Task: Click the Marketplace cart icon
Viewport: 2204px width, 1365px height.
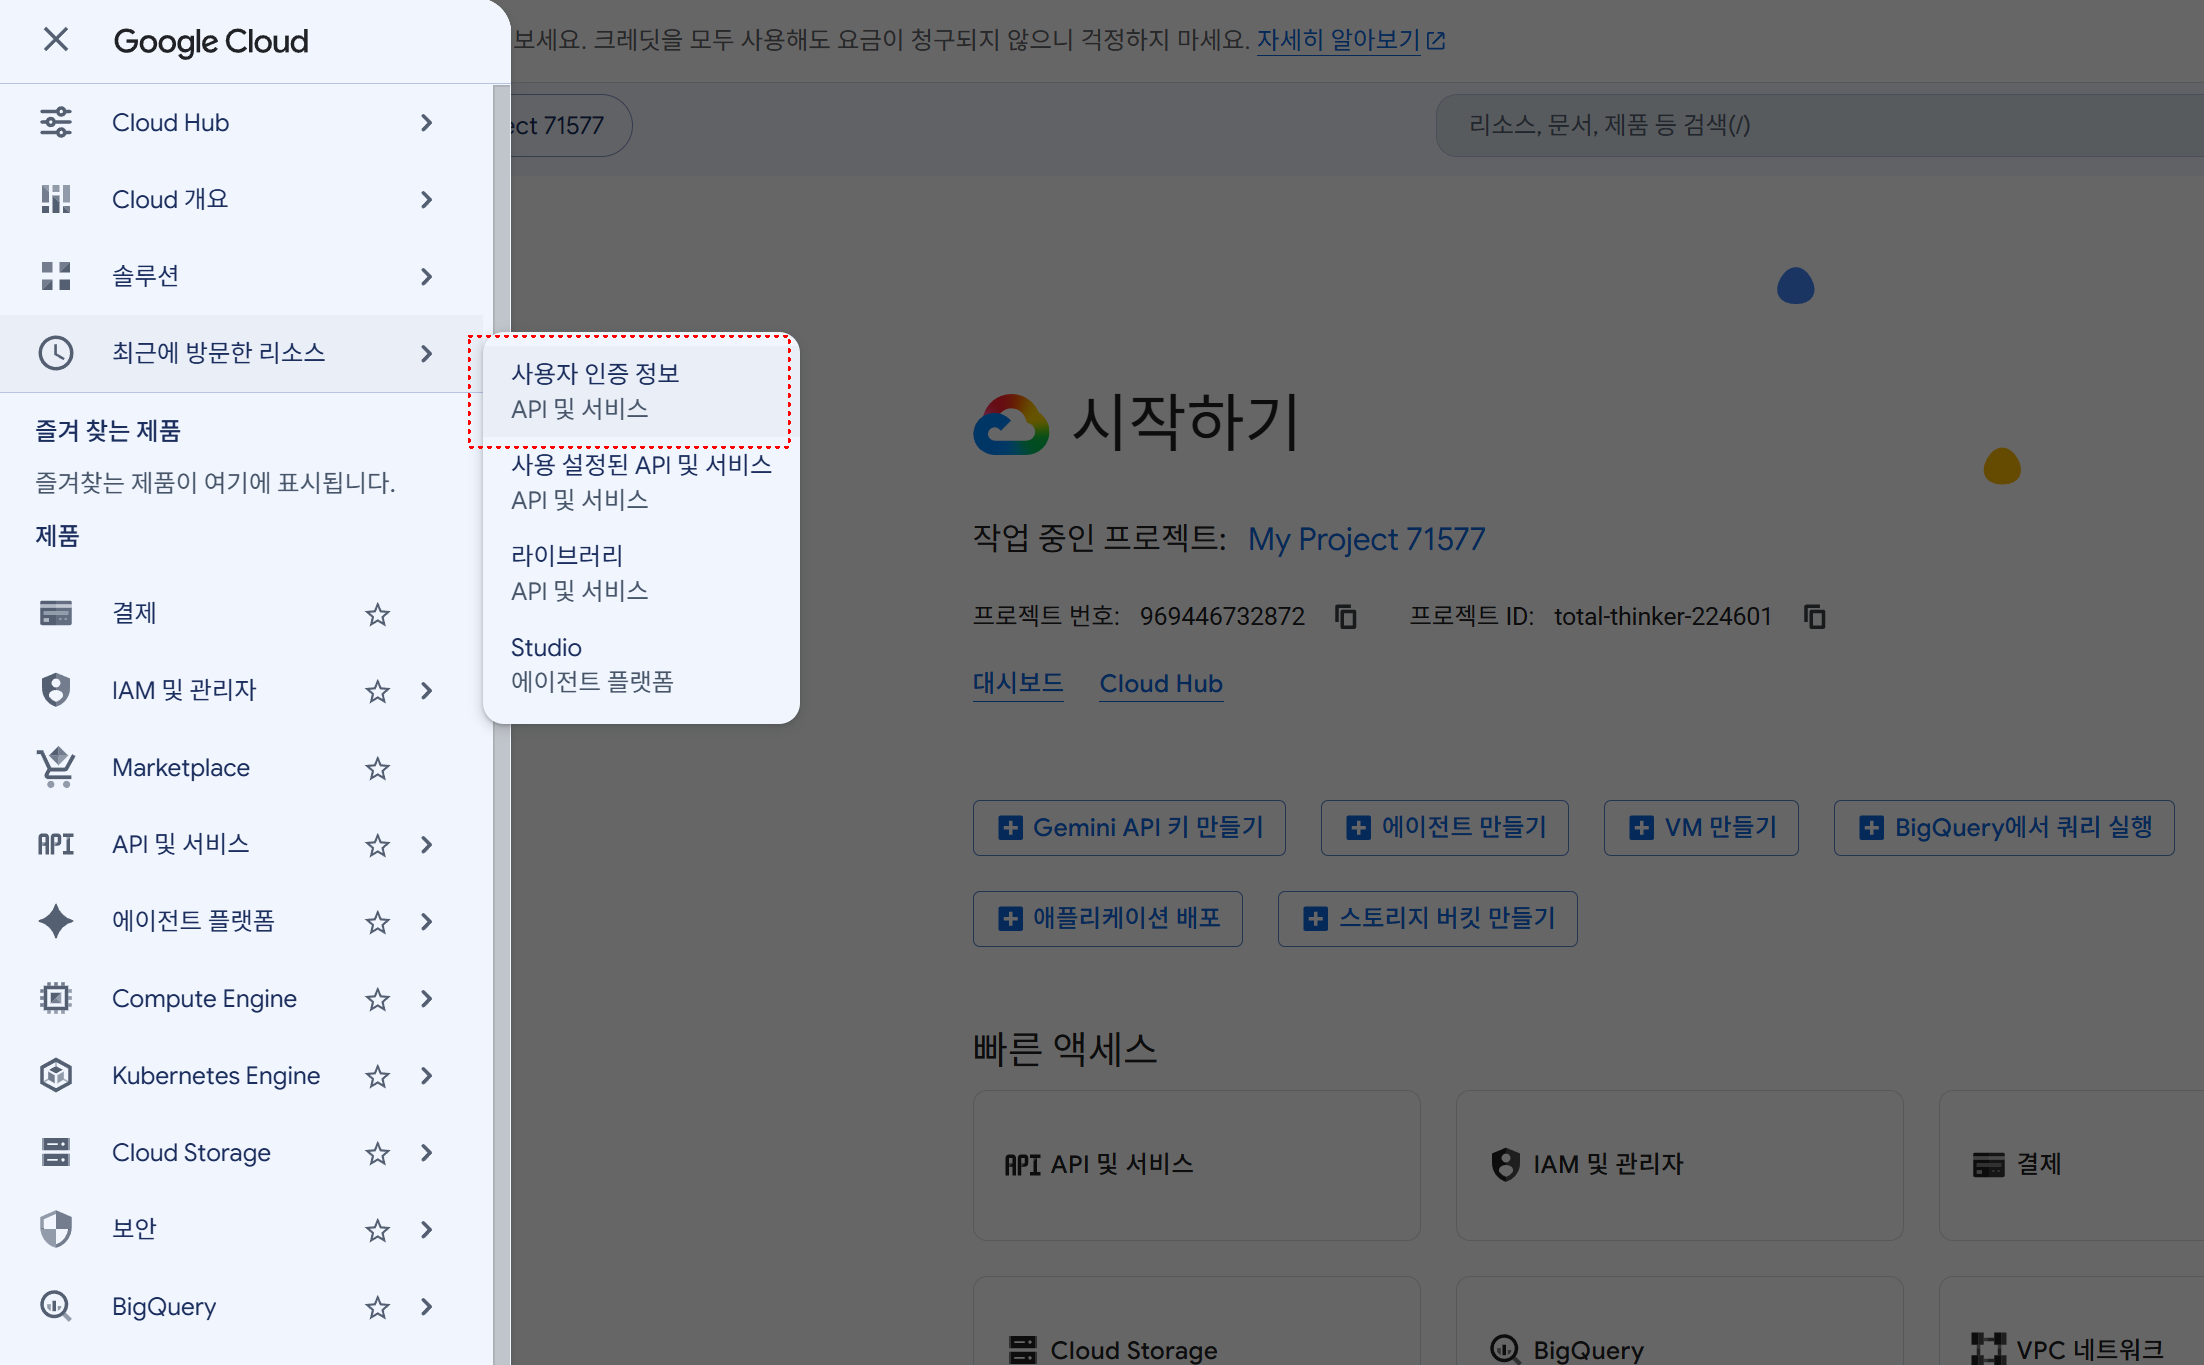Action: pyautogui.click(x=56, y=767)
